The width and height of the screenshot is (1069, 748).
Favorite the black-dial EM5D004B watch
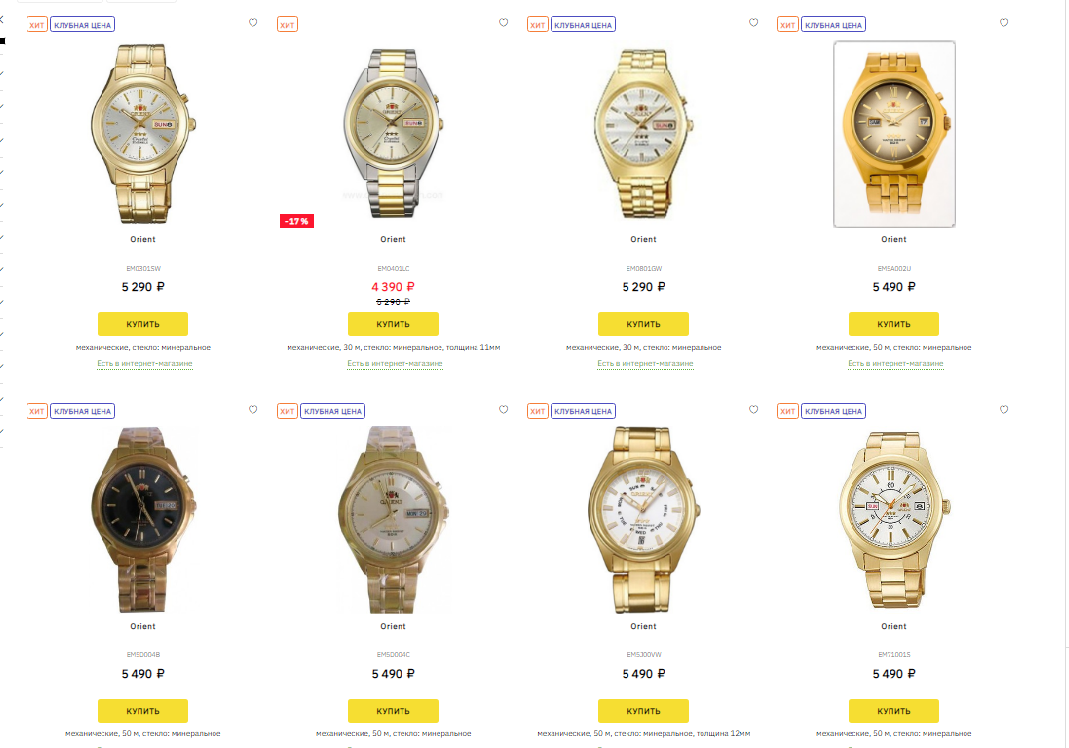pos(253,410)
